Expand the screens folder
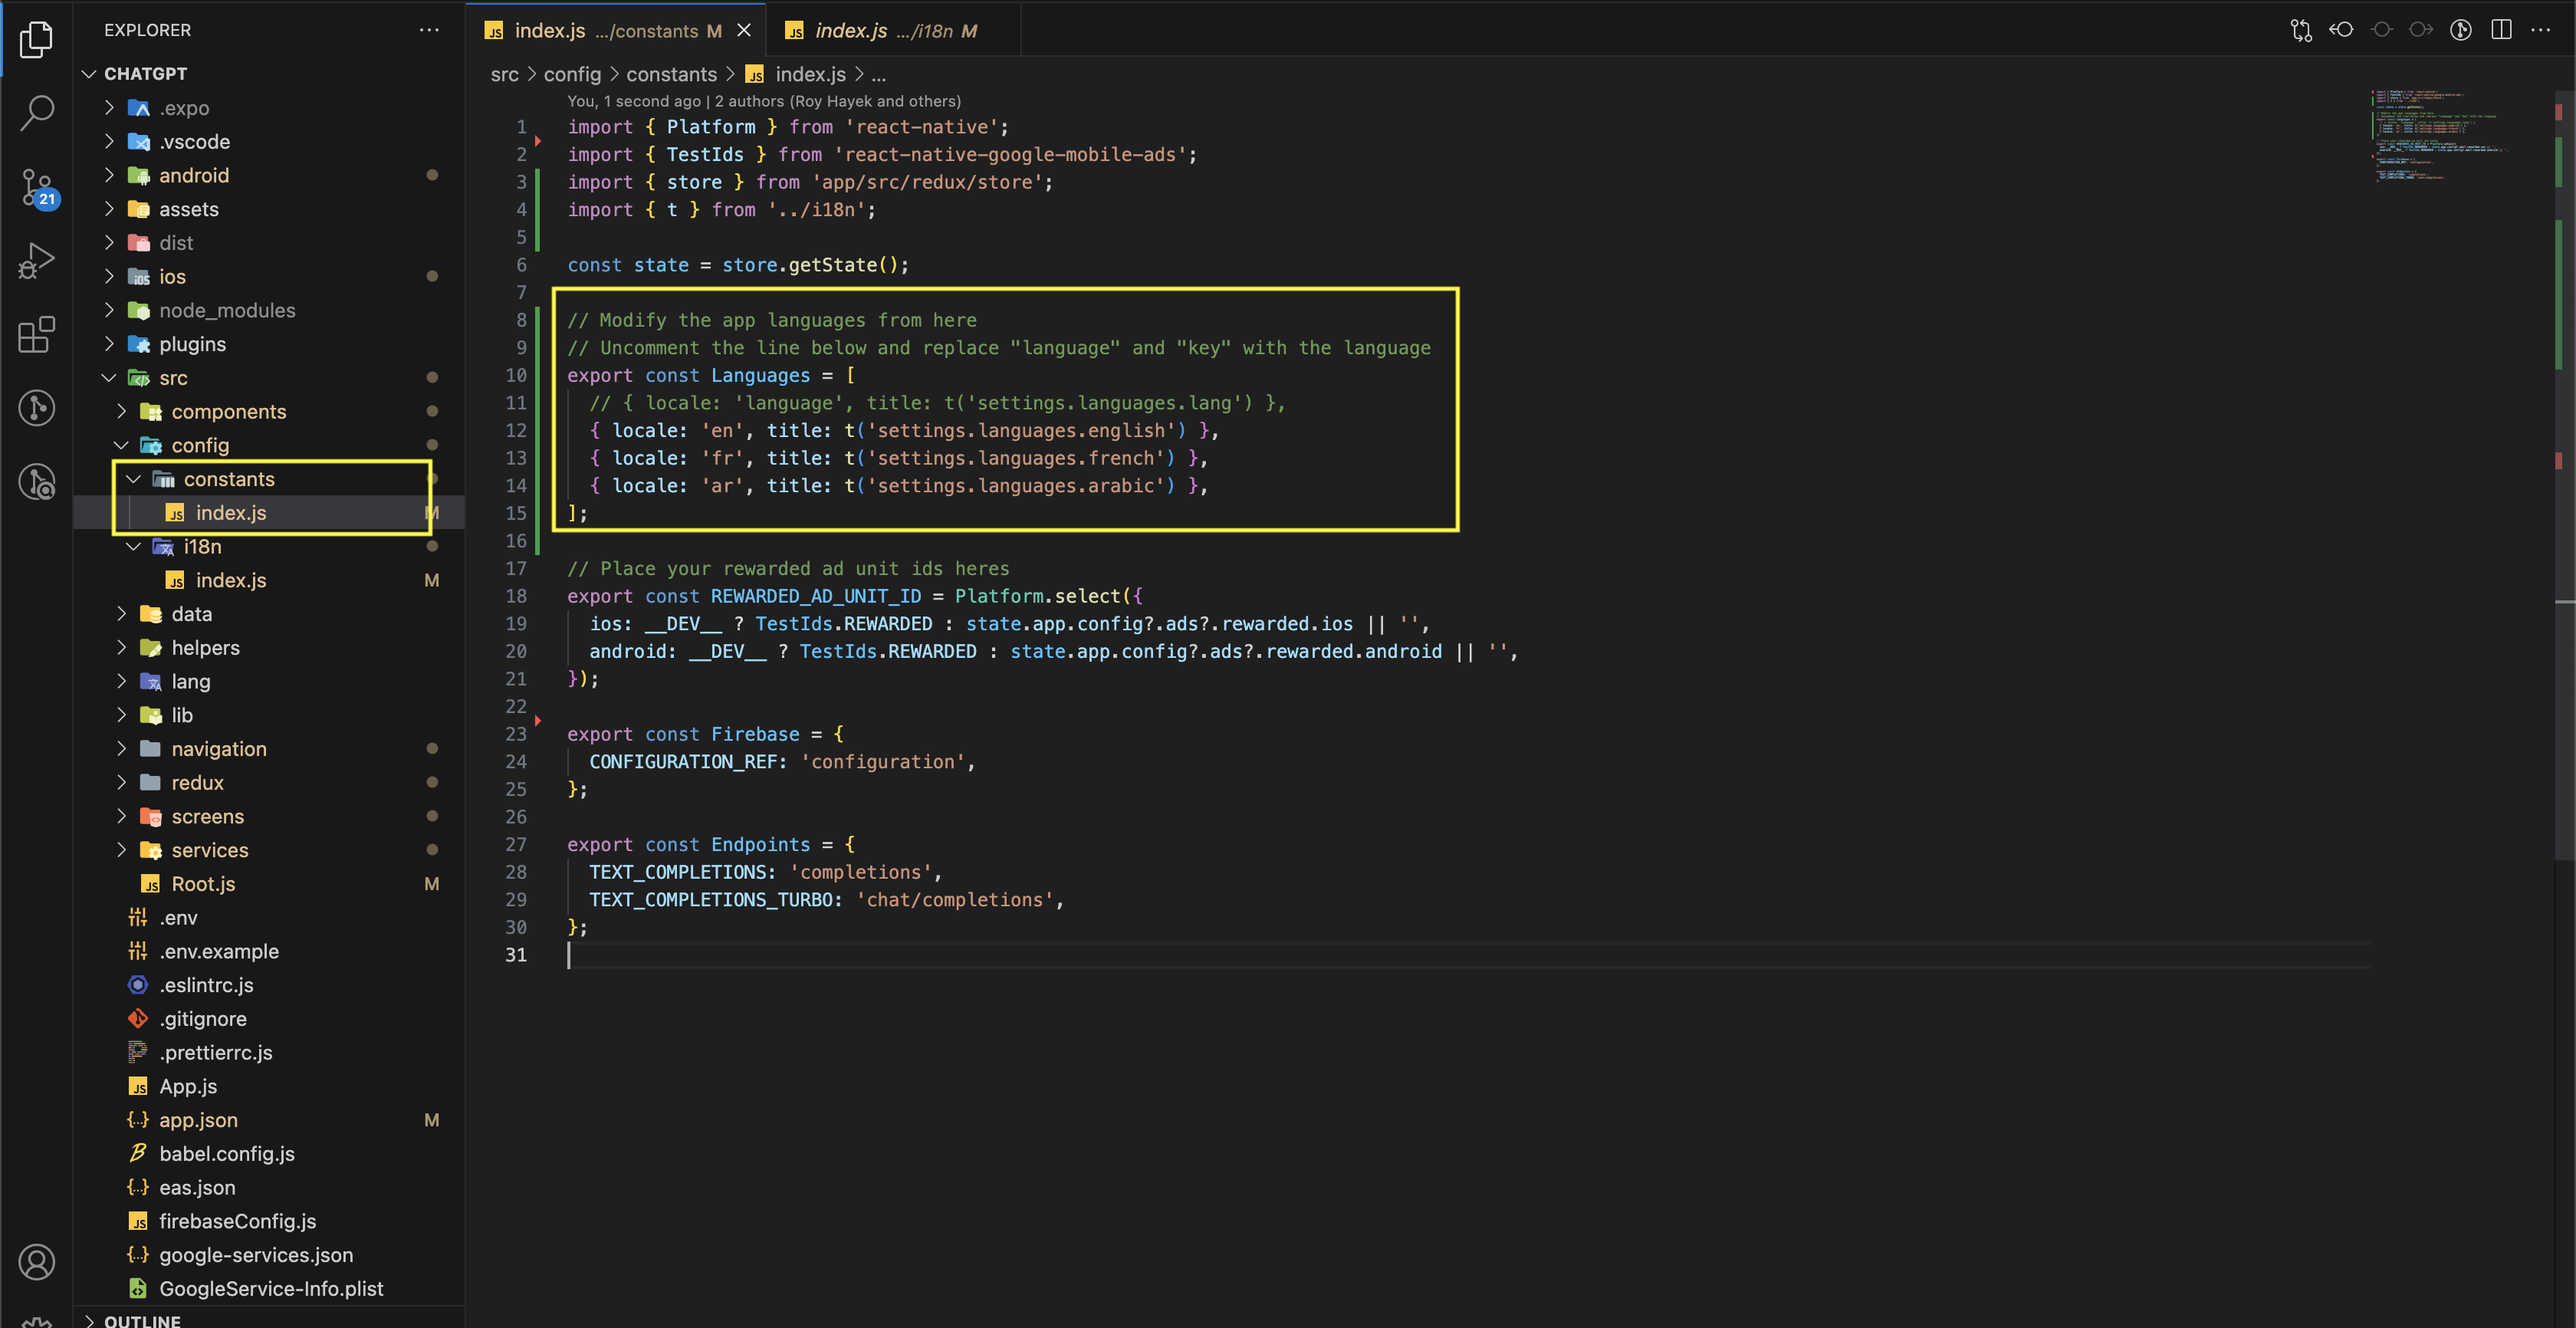 click(x=270, y=817)
